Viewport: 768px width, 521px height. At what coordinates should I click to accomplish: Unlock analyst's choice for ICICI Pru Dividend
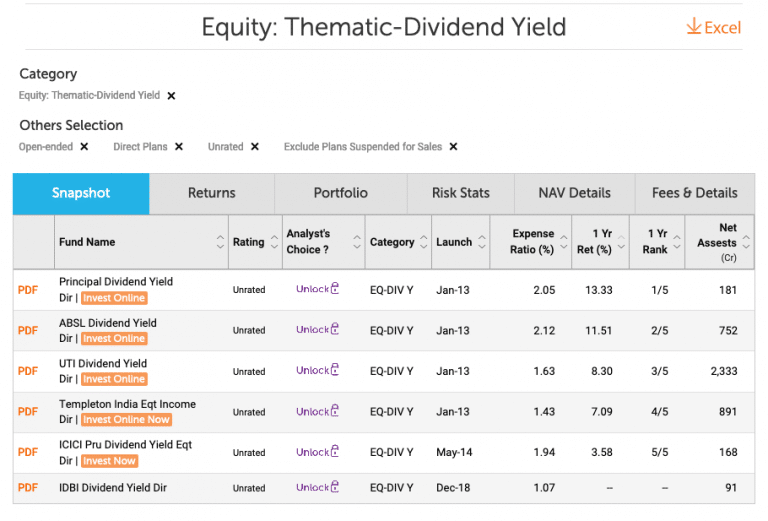[x=317, y=452]
